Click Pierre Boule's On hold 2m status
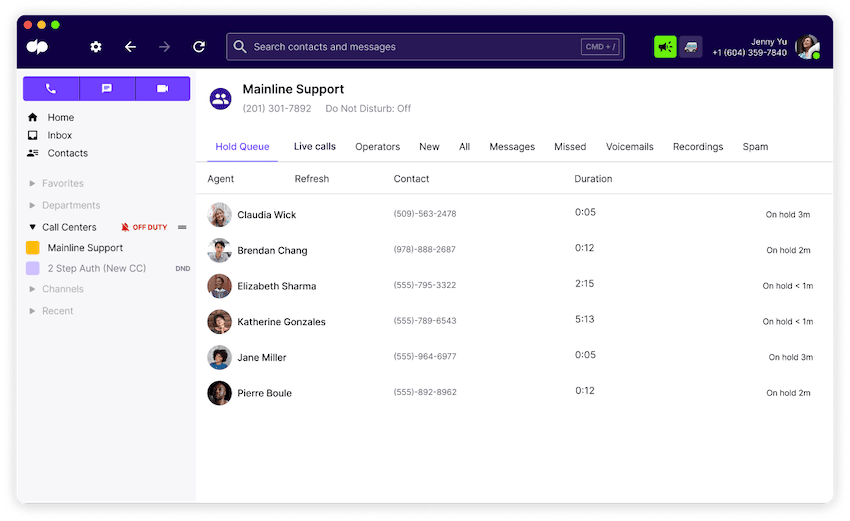 pos(788,393)
